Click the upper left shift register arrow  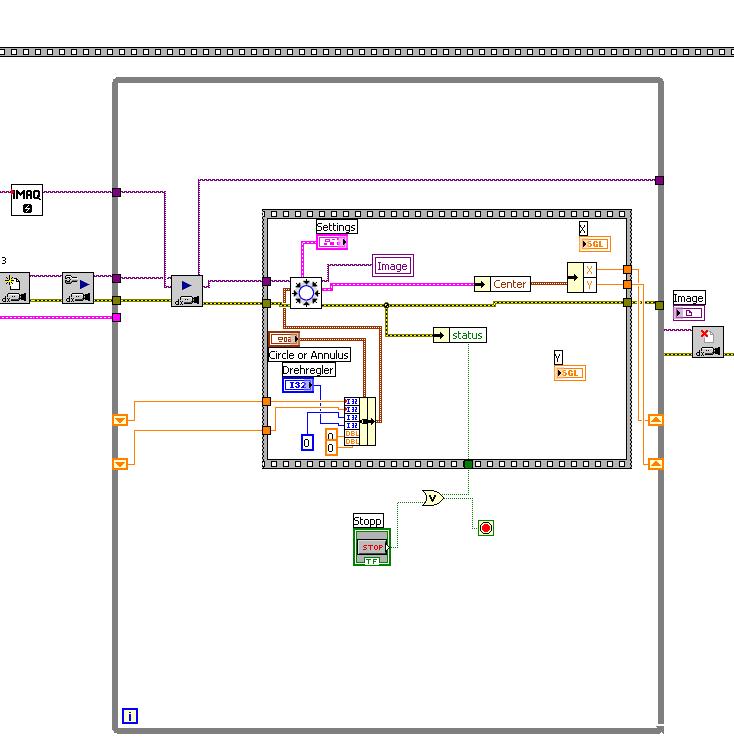click(120, 420)
